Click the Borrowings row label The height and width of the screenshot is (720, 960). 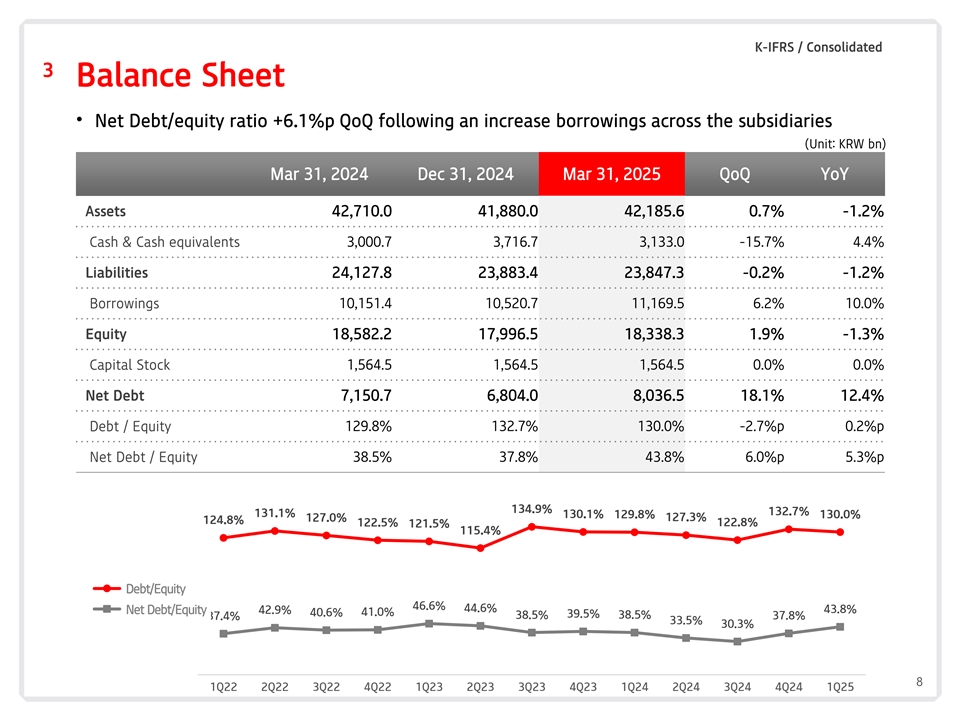(x=124, y=303)
